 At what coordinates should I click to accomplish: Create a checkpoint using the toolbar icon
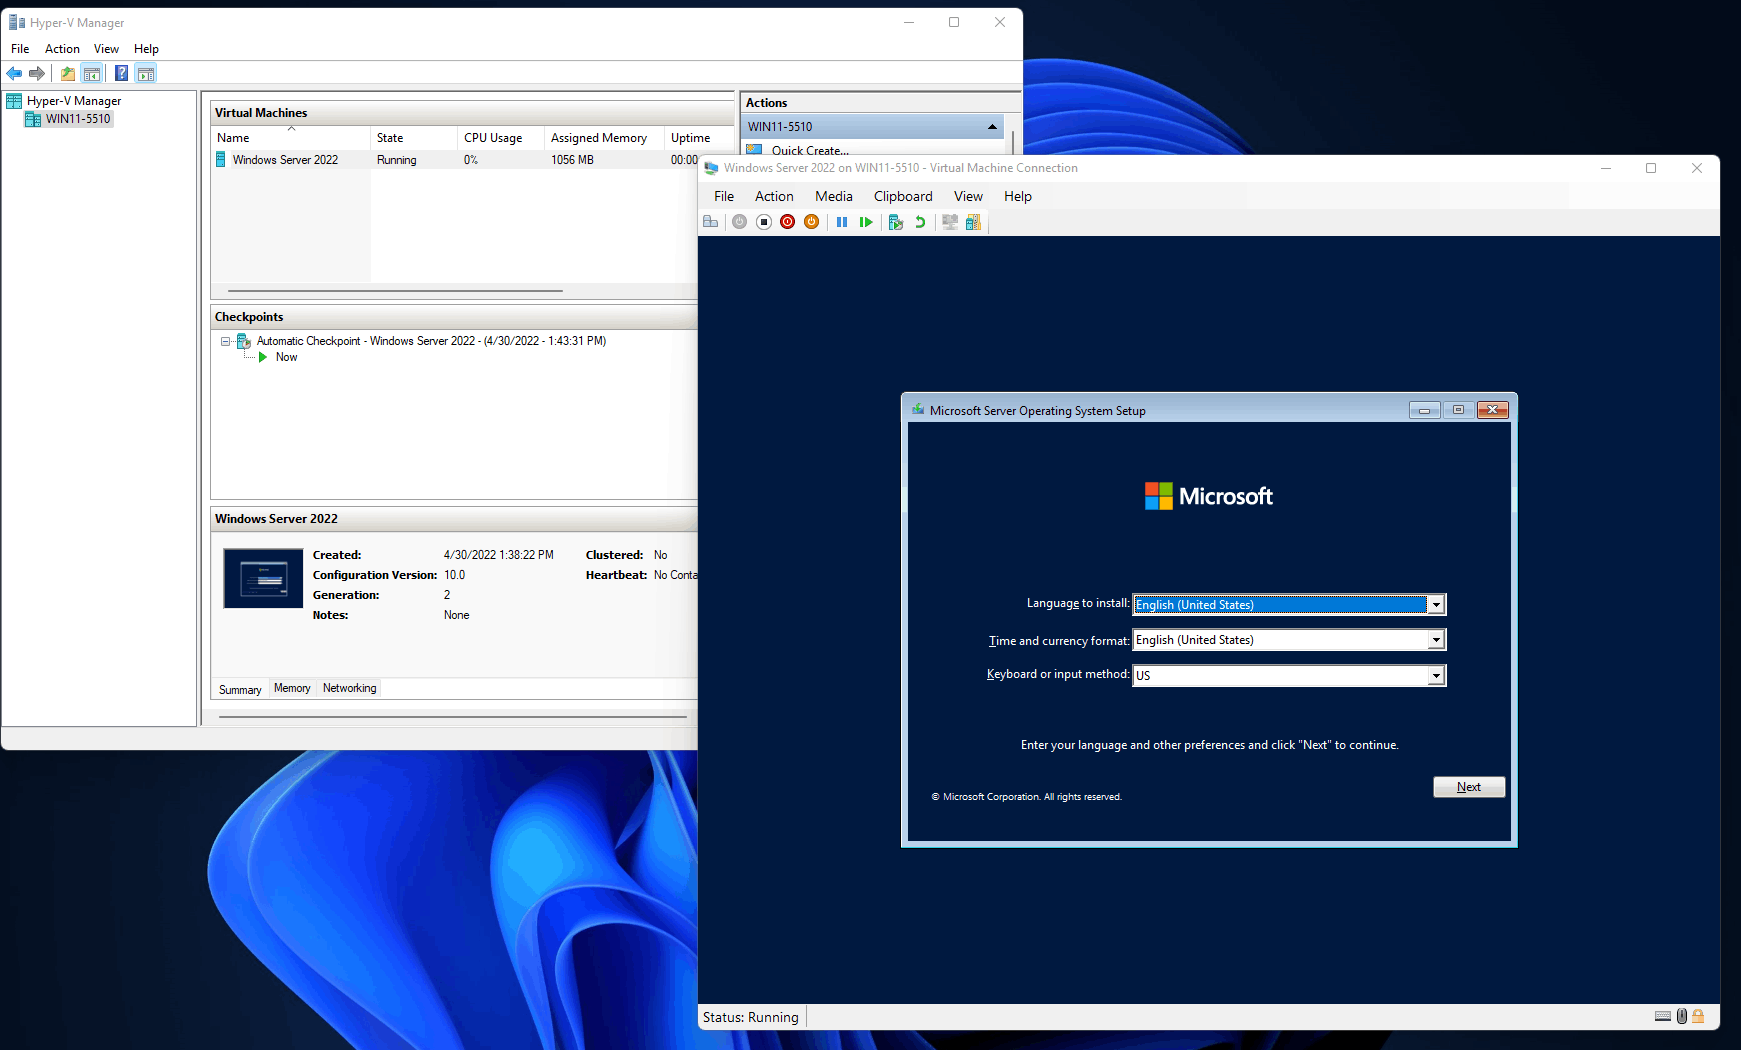896,222
